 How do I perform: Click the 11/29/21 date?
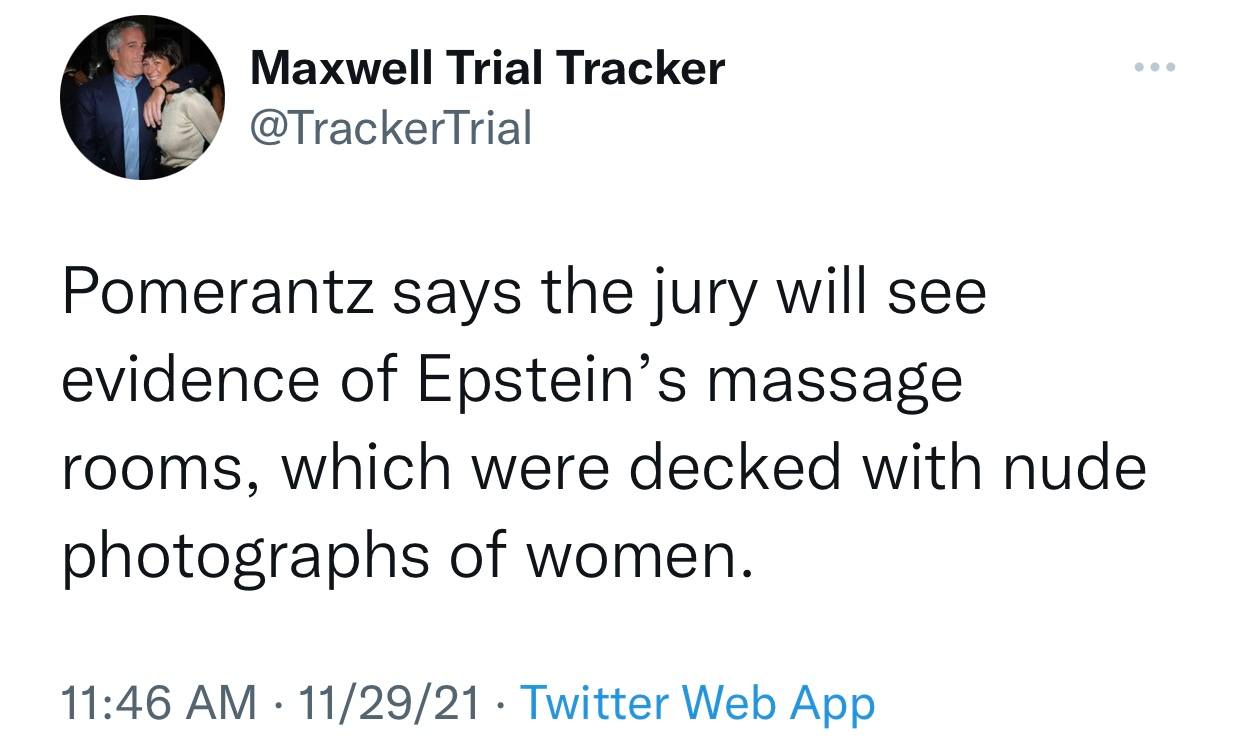(396, 703)
